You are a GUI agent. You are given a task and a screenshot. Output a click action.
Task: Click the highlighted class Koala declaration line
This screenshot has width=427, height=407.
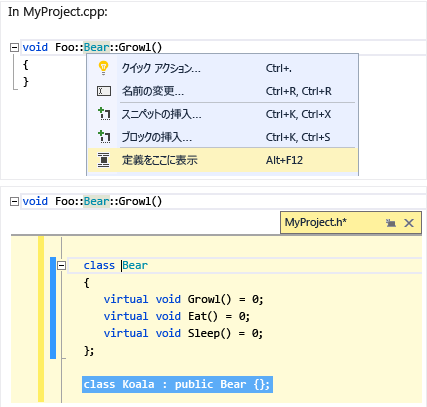pyautogui.click(x=177, y=384)
